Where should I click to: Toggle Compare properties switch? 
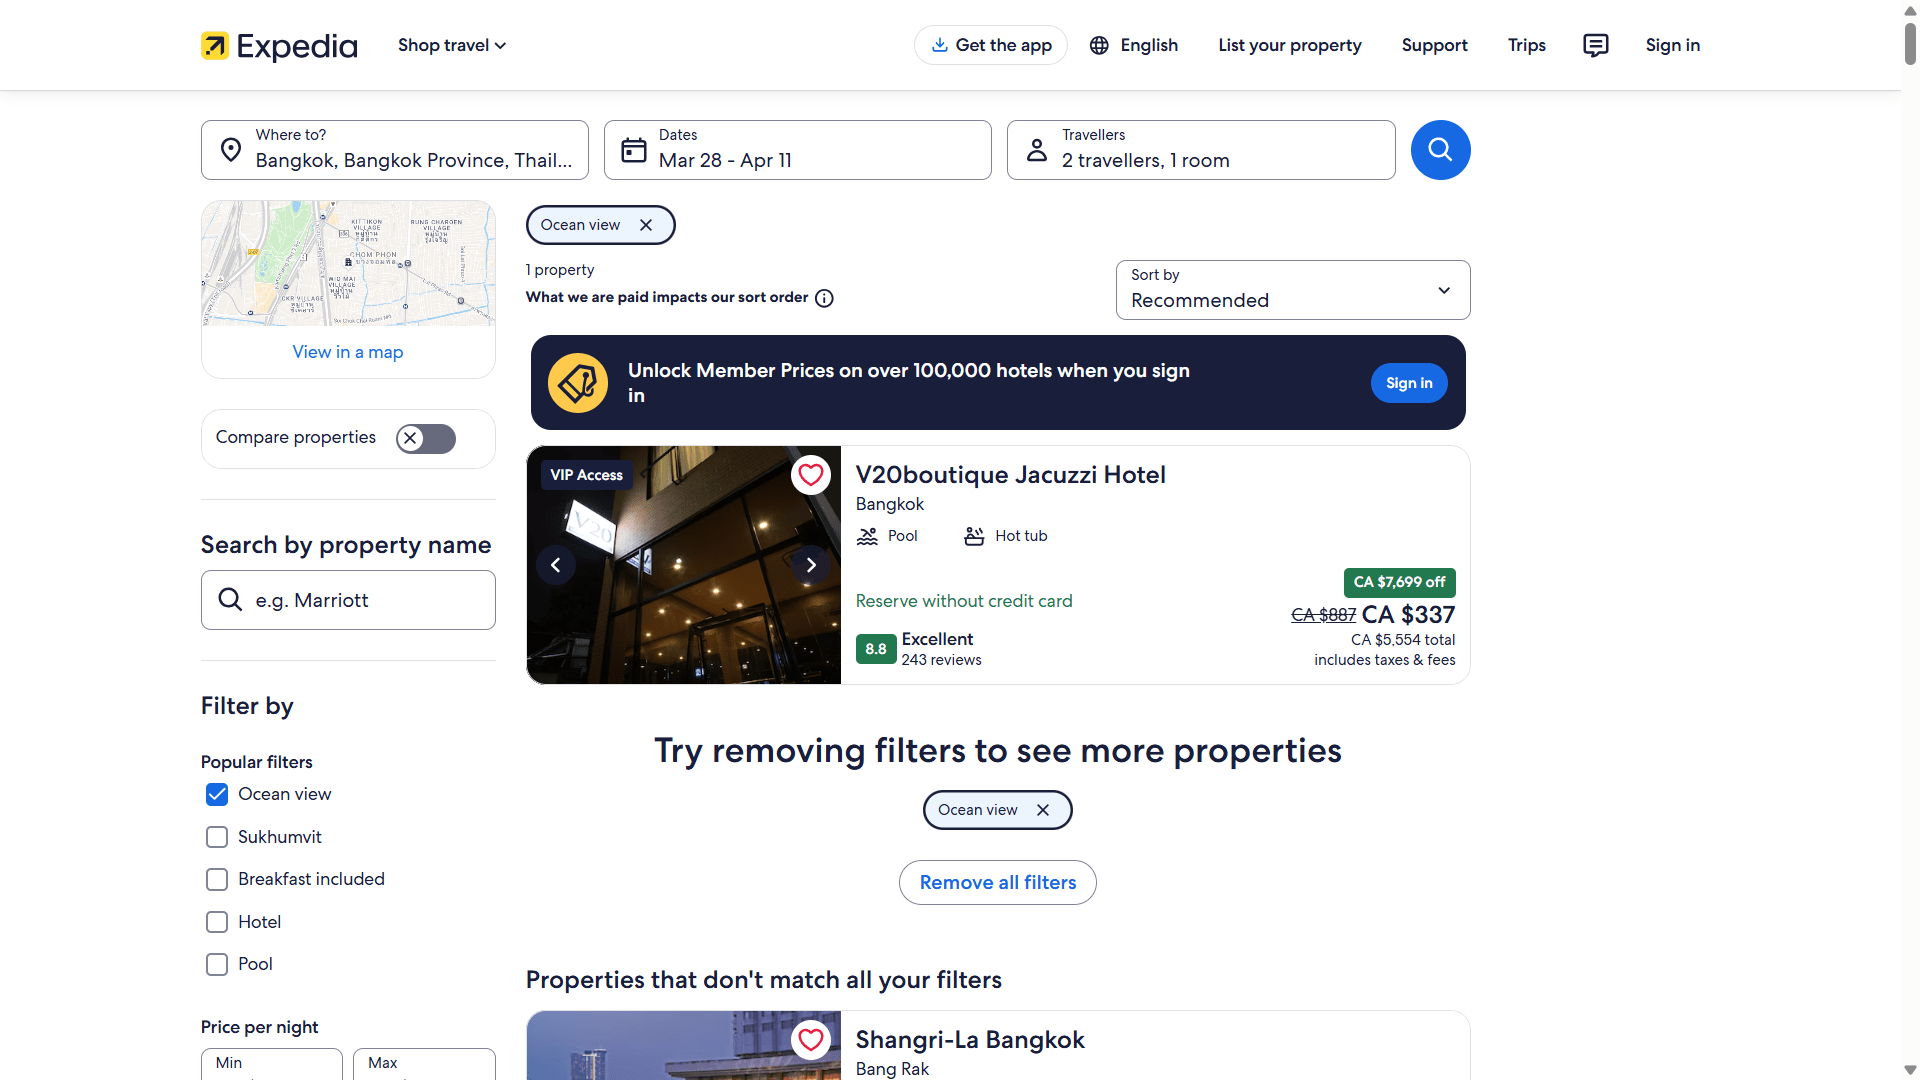426,438
